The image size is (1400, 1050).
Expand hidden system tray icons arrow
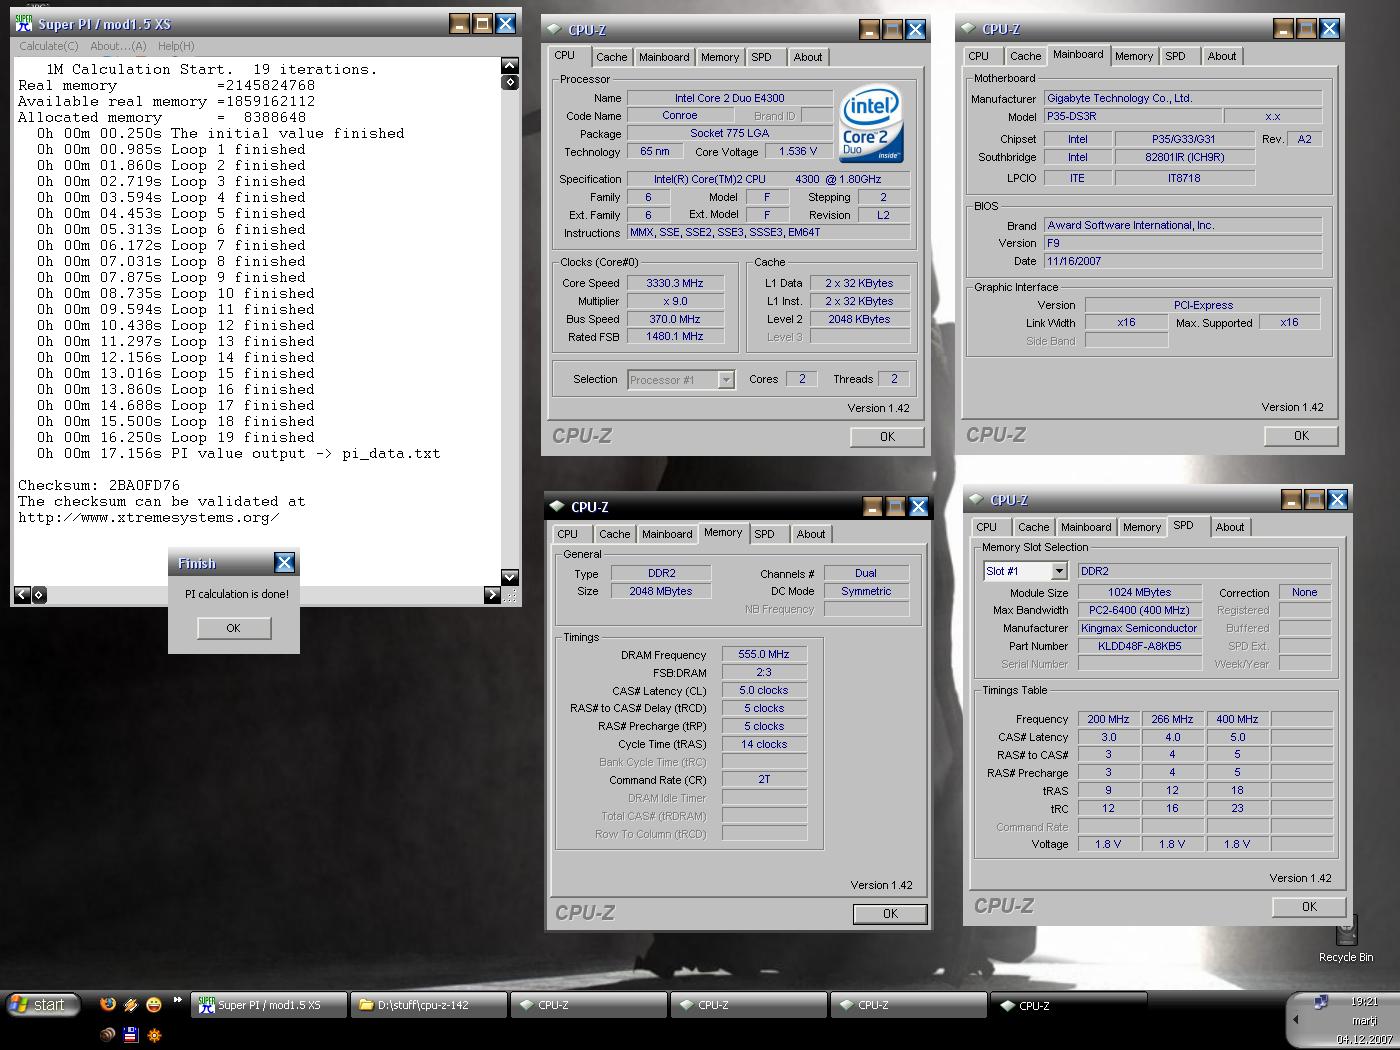[1295, 1020]
